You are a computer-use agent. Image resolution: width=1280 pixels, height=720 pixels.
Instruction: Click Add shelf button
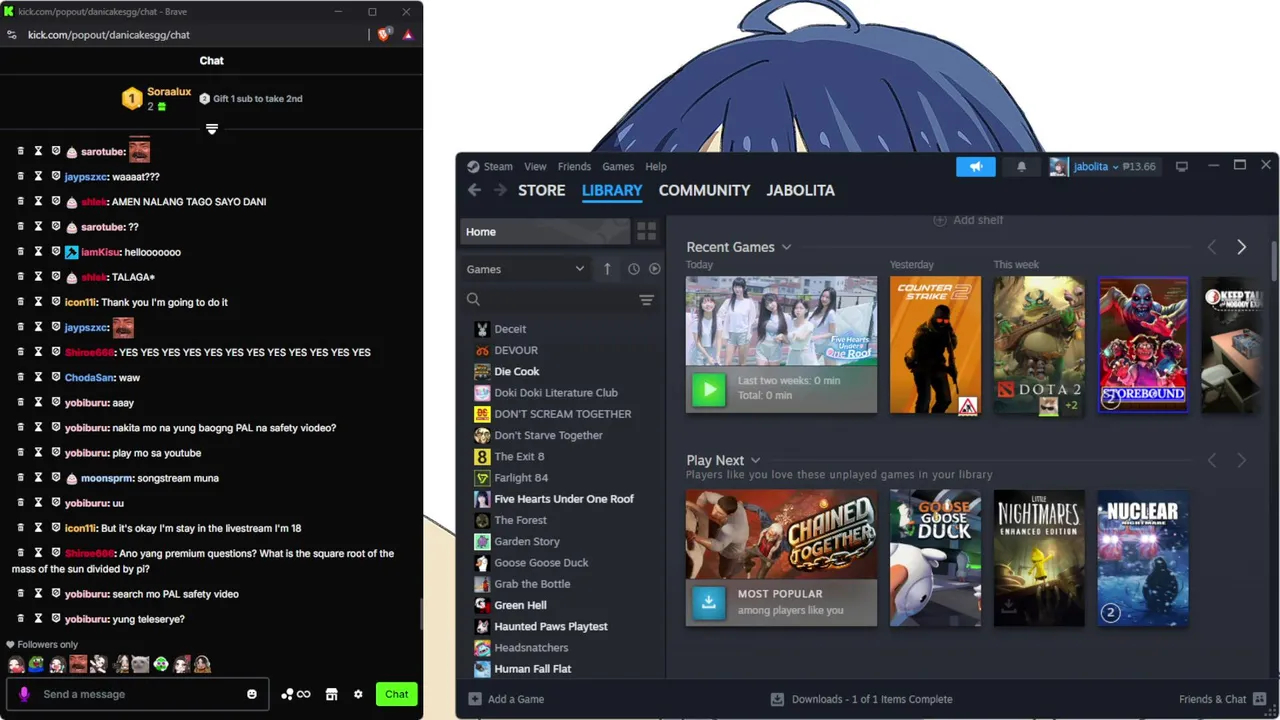(x=968, y=220)
